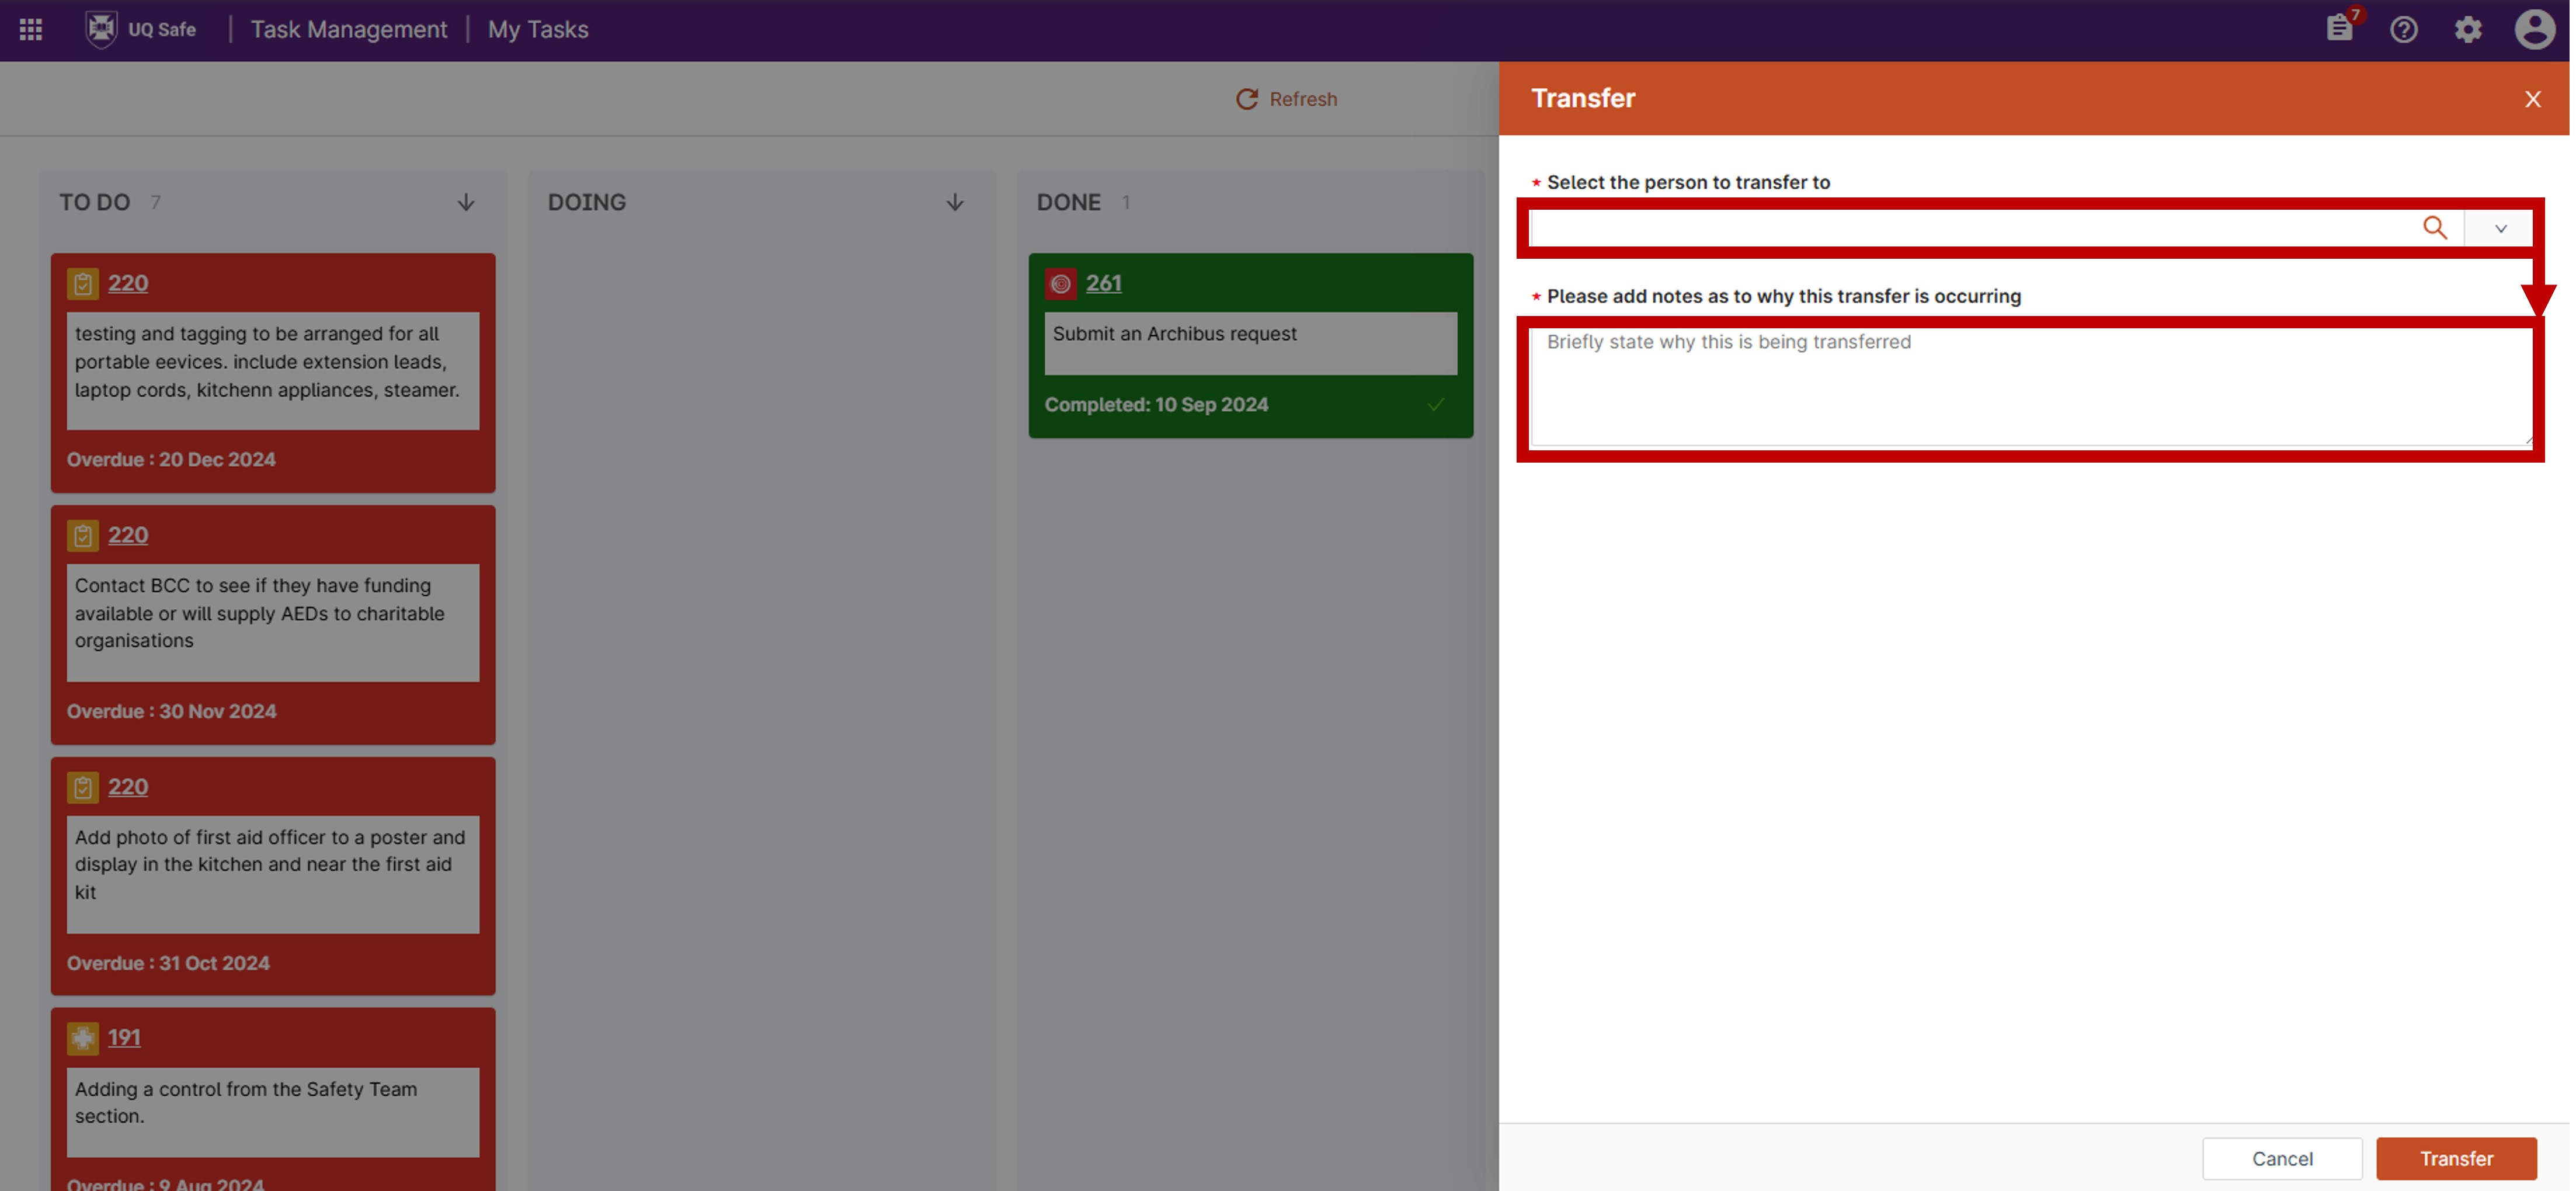Image resolution: width=2576 pixels, height=1191 pixels.
Task: Click 'Select the person to transfer to' label
Action: tap(1688, 182)
